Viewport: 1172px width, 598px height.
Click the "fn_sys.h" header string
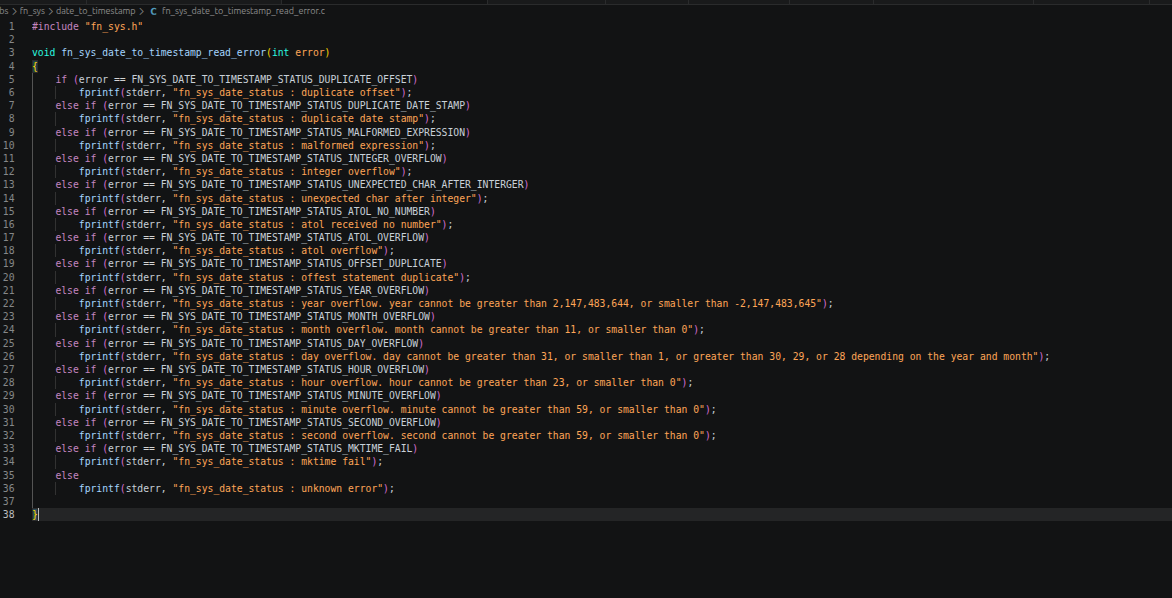[x=114, y=26]
